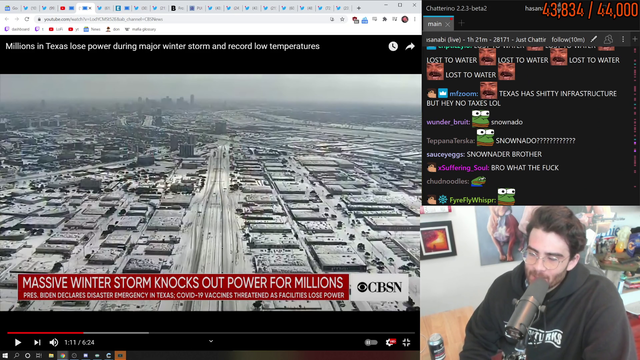Open Windows taskbar search
Screen dimensions: 640x360
pos(16,356)
